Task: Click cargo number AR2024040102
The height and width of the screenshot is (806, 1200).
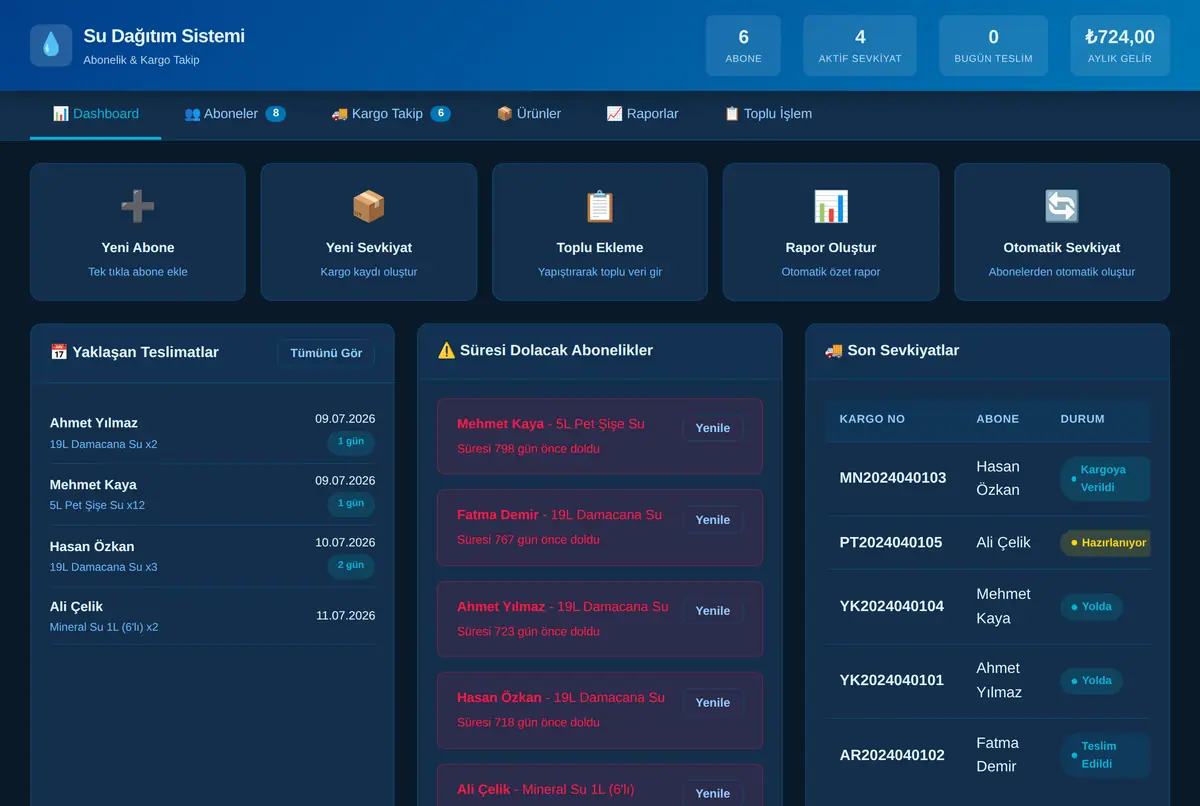Action: [x=892, y=755]
